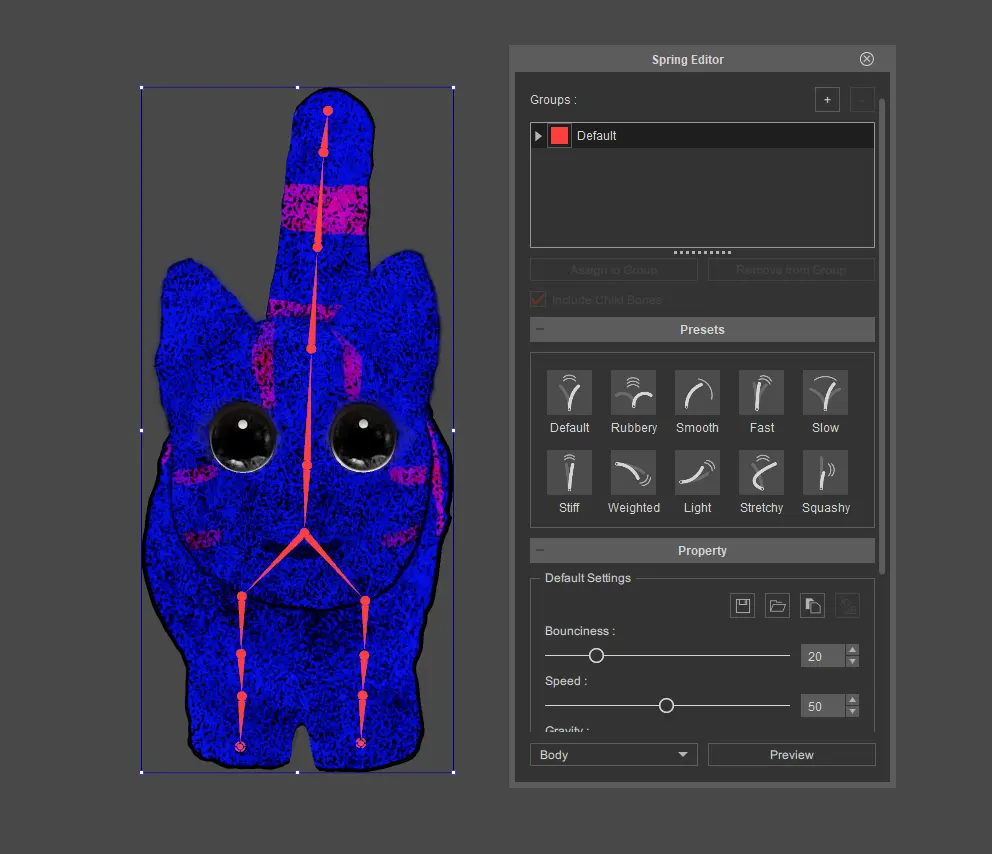The height and width of the screenshot is (854, 992).
Task: Click the cat's left eye
Action: 243,438
